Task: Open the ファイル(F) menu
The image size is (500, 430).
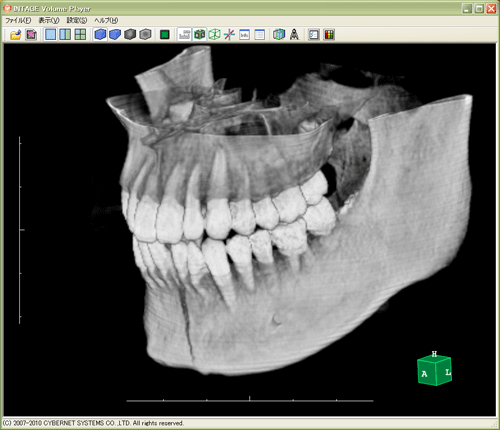Action: [18, 20]
